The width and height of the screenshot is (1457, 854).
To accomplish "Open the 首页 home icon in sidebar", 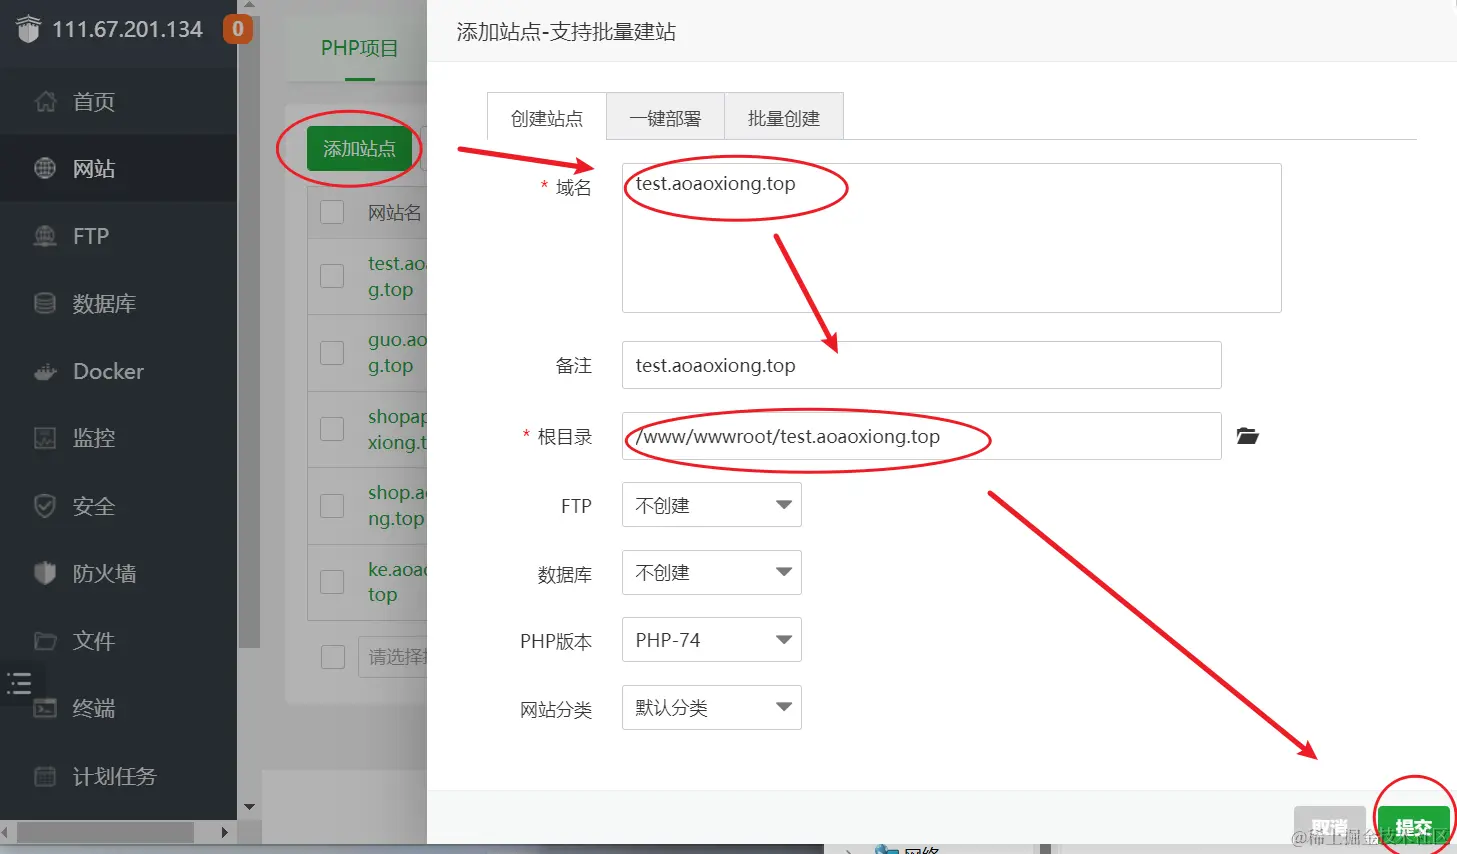I will point(45,101).
